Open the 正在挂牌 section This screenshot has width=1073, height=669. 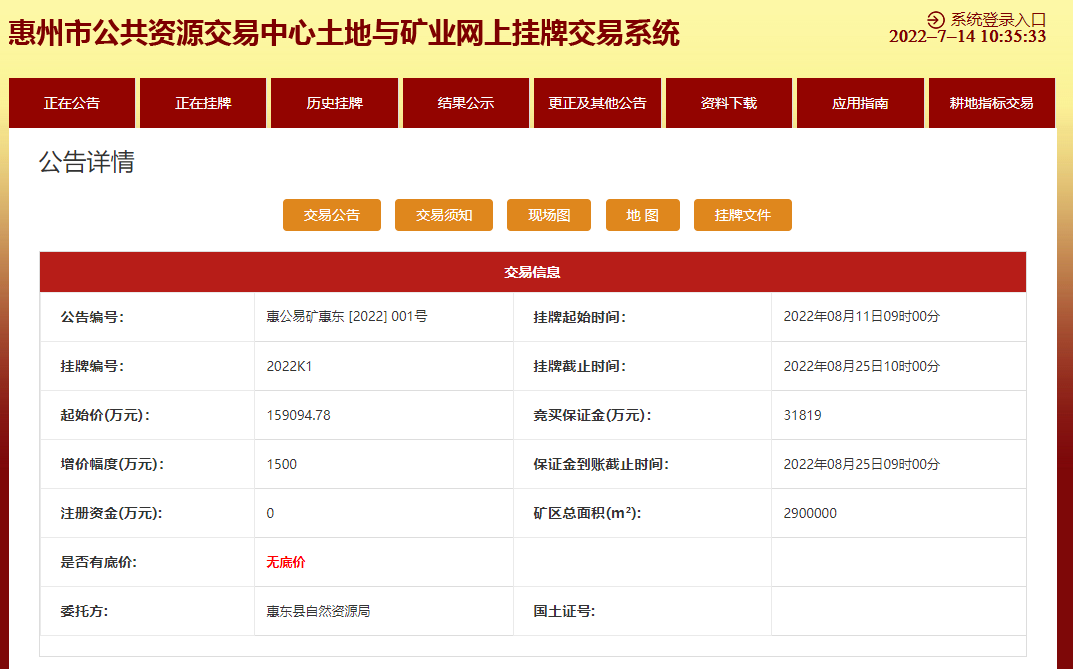tap(202, 102)
